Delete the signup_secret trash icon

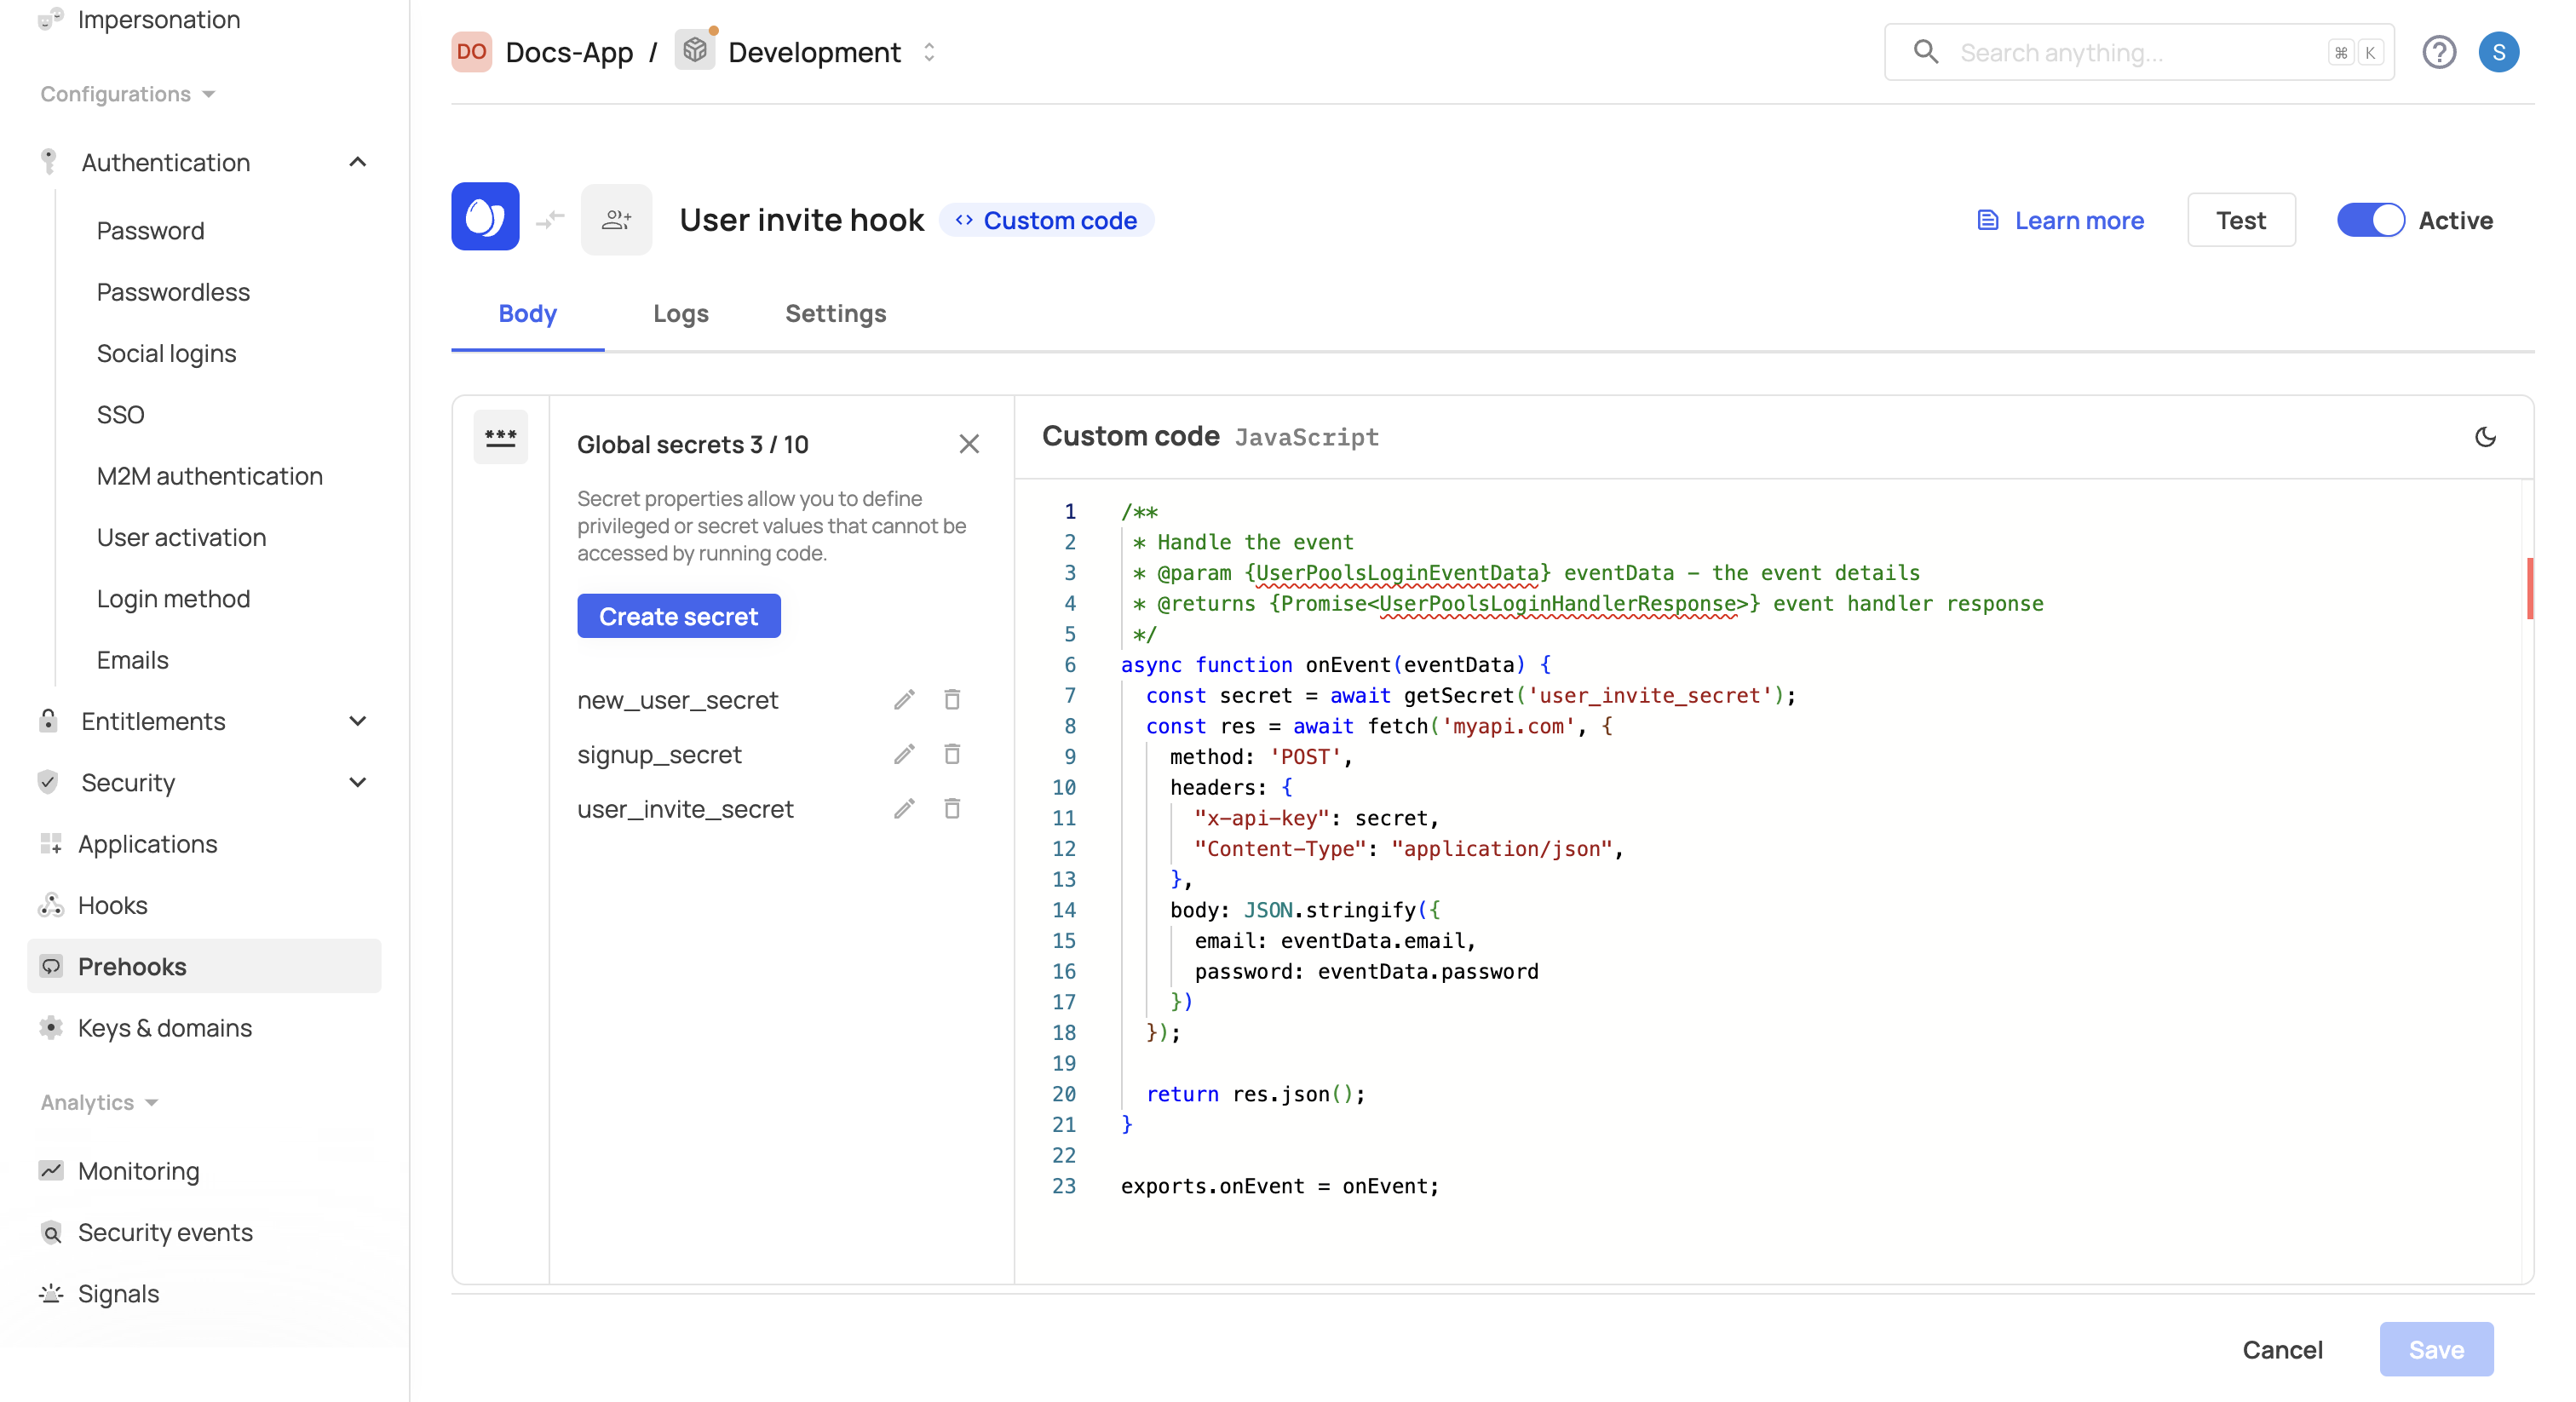[952, 754]
